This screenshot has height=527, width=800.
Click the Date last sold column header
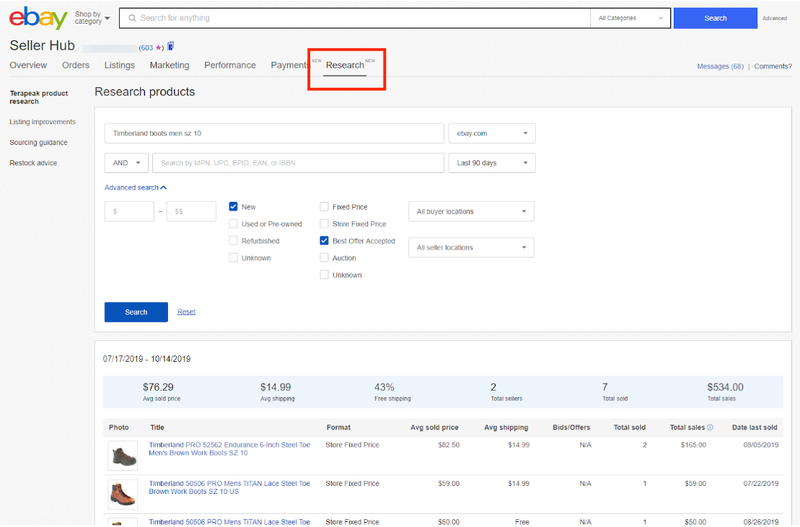(x=755, y=428)
